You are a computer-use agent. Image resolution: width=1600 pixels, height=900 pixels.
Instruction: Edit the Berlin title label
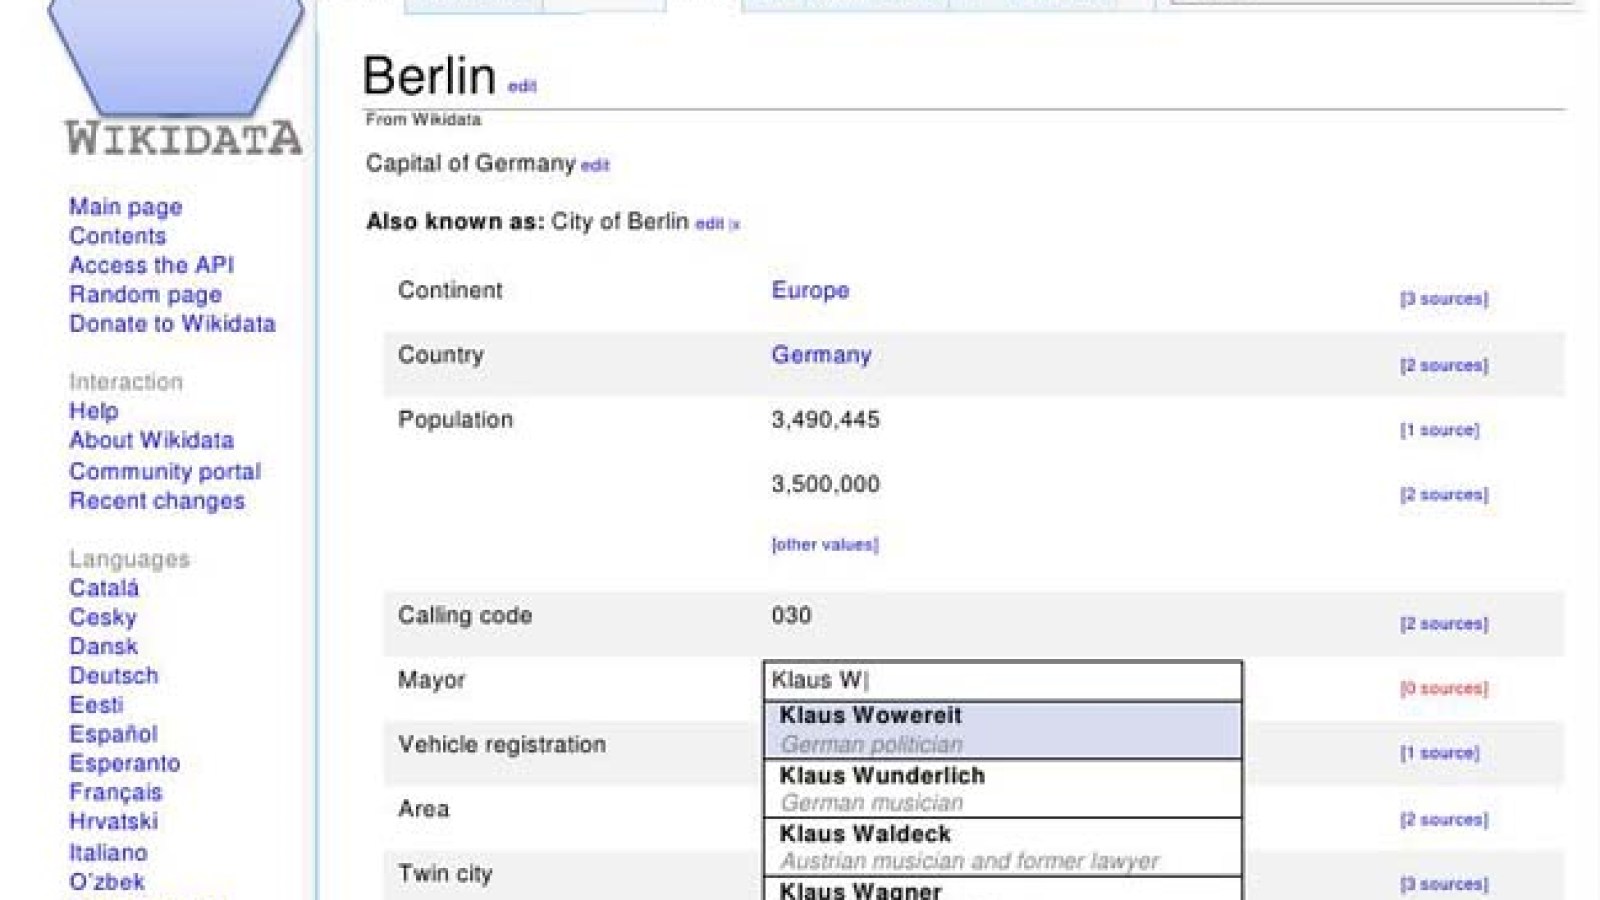coord(522,86)
